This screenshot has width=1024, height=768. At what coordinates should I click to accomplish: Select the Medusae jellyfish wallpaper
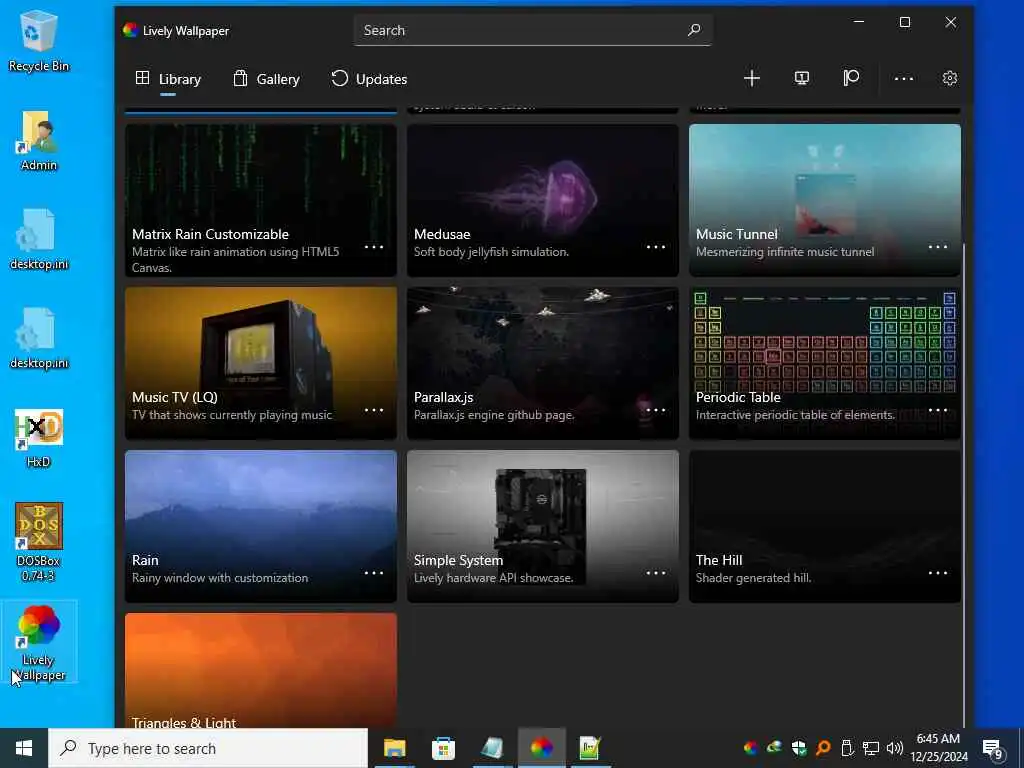coord(543,200)
